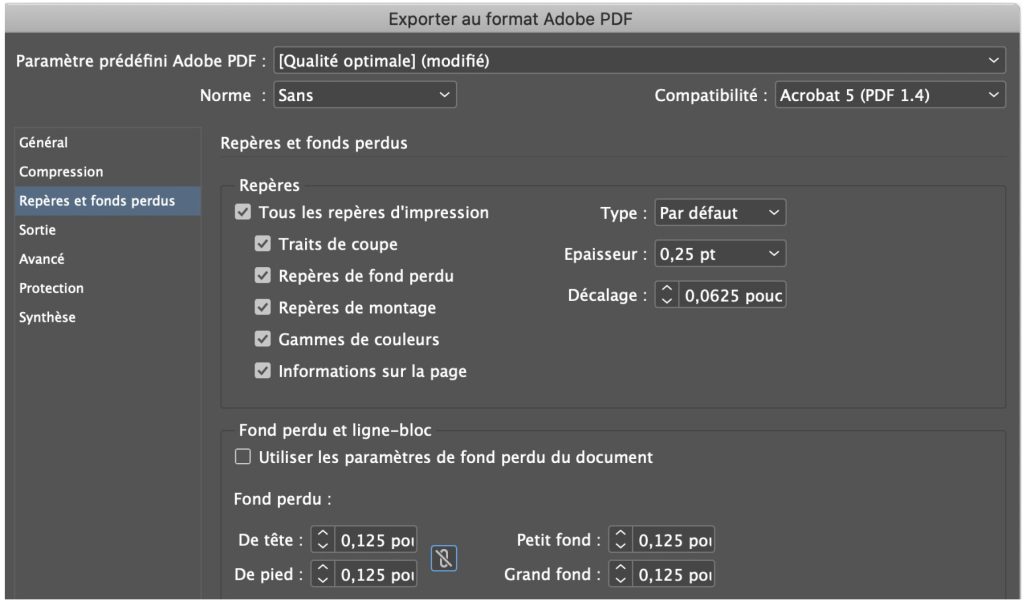Expand the Compatibilité dropdown

pyautogui.click(x=890, y=96)
